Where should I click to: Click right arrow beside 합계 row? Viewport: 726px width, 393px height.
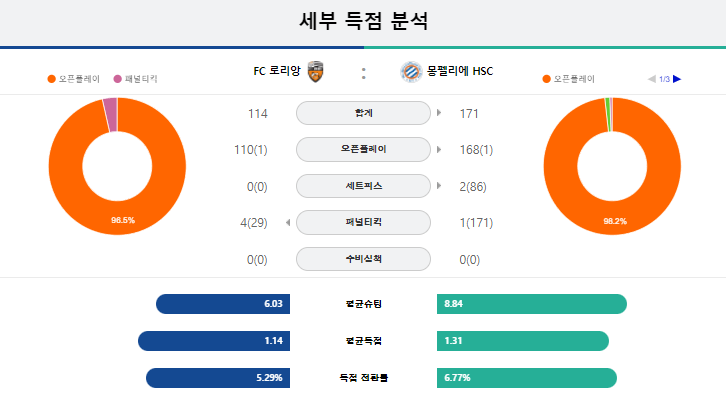coord(439,112)
